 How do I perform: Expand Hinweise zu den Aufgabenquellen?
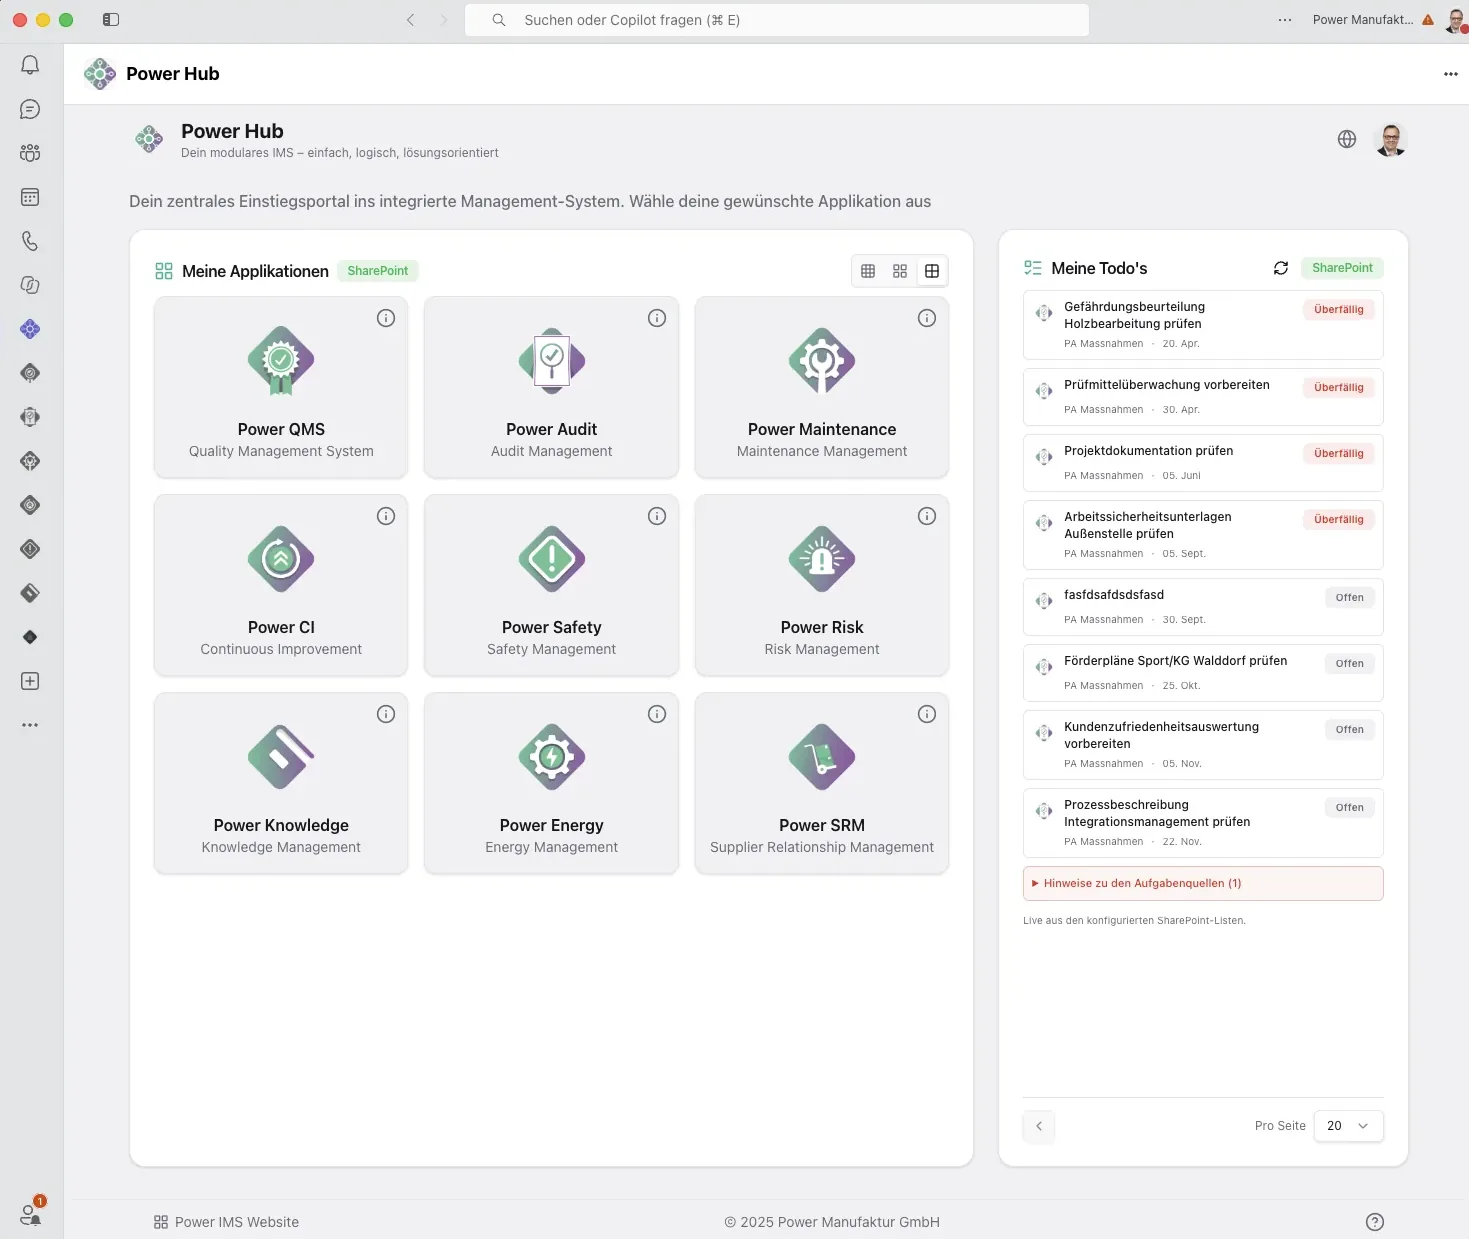[x=1203, y=883]
